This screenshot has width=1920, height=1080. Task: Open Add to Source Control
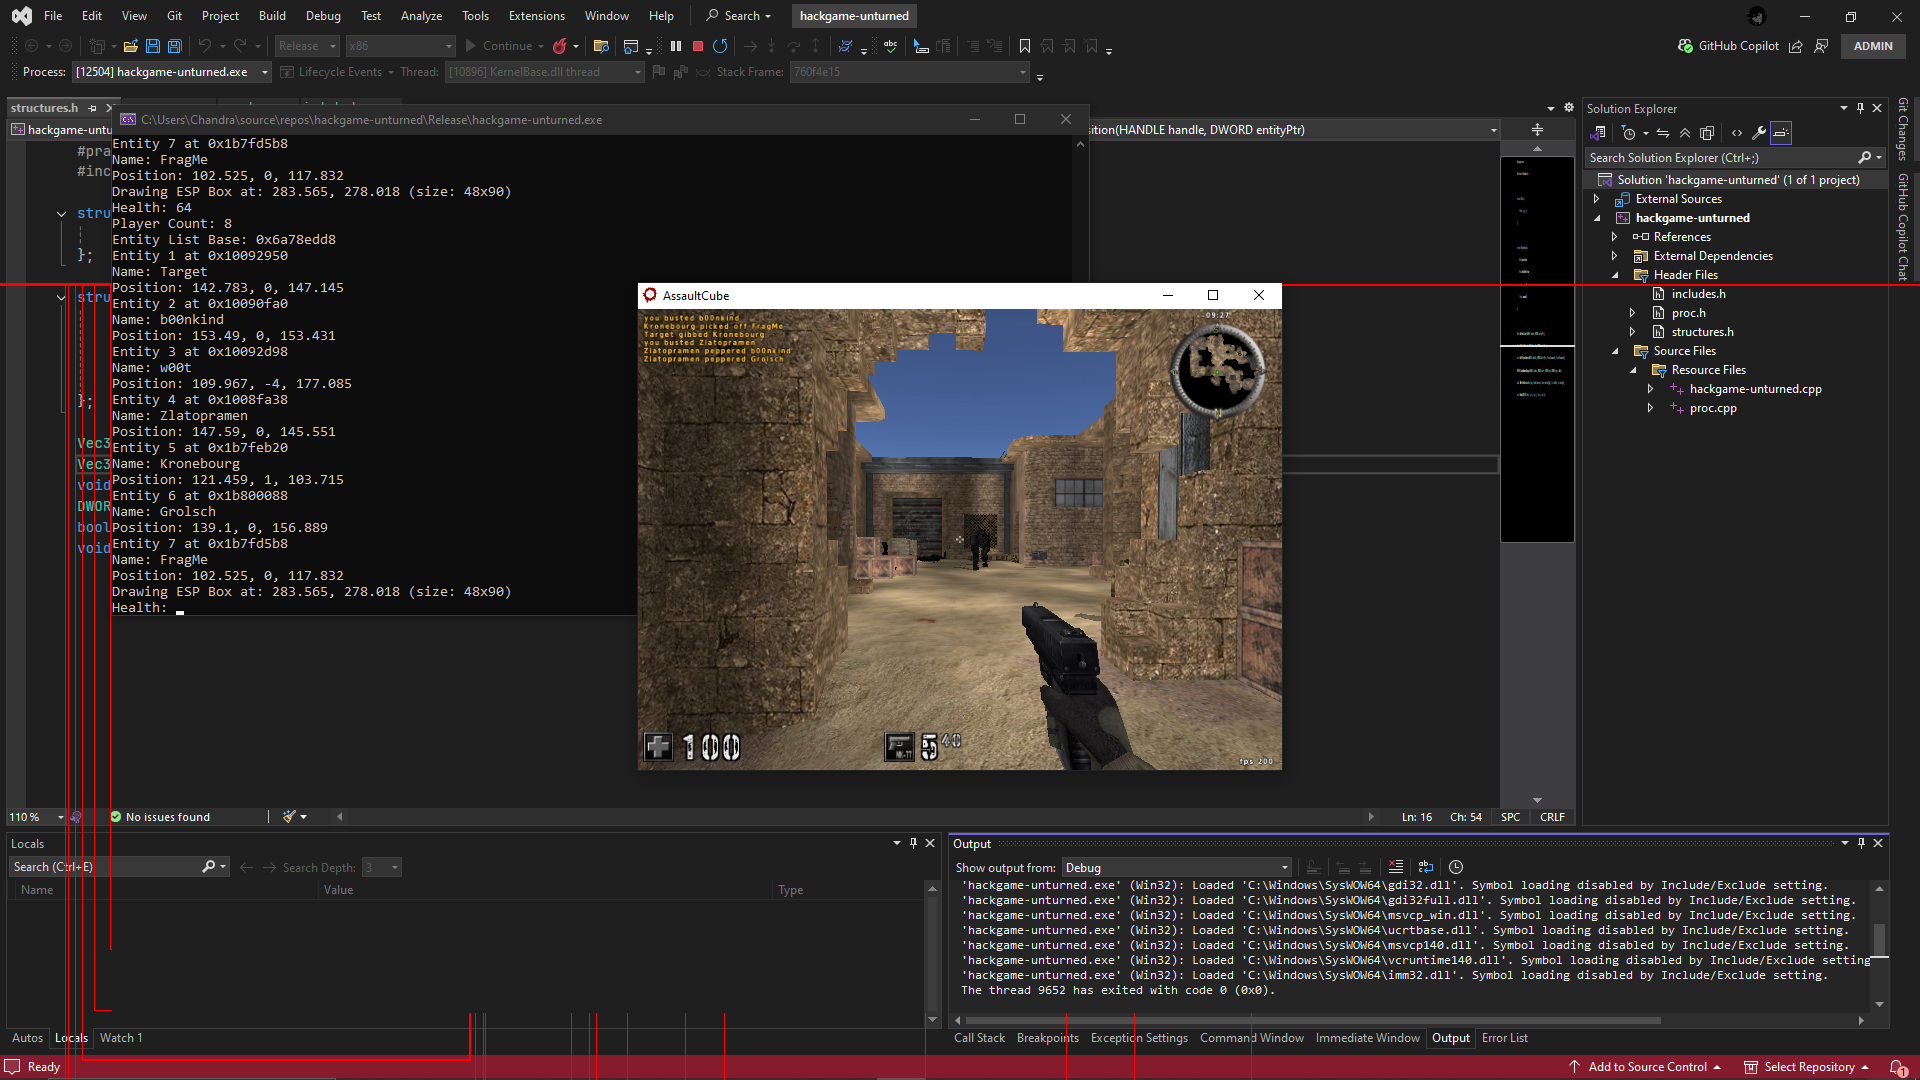[1644, 1067]
